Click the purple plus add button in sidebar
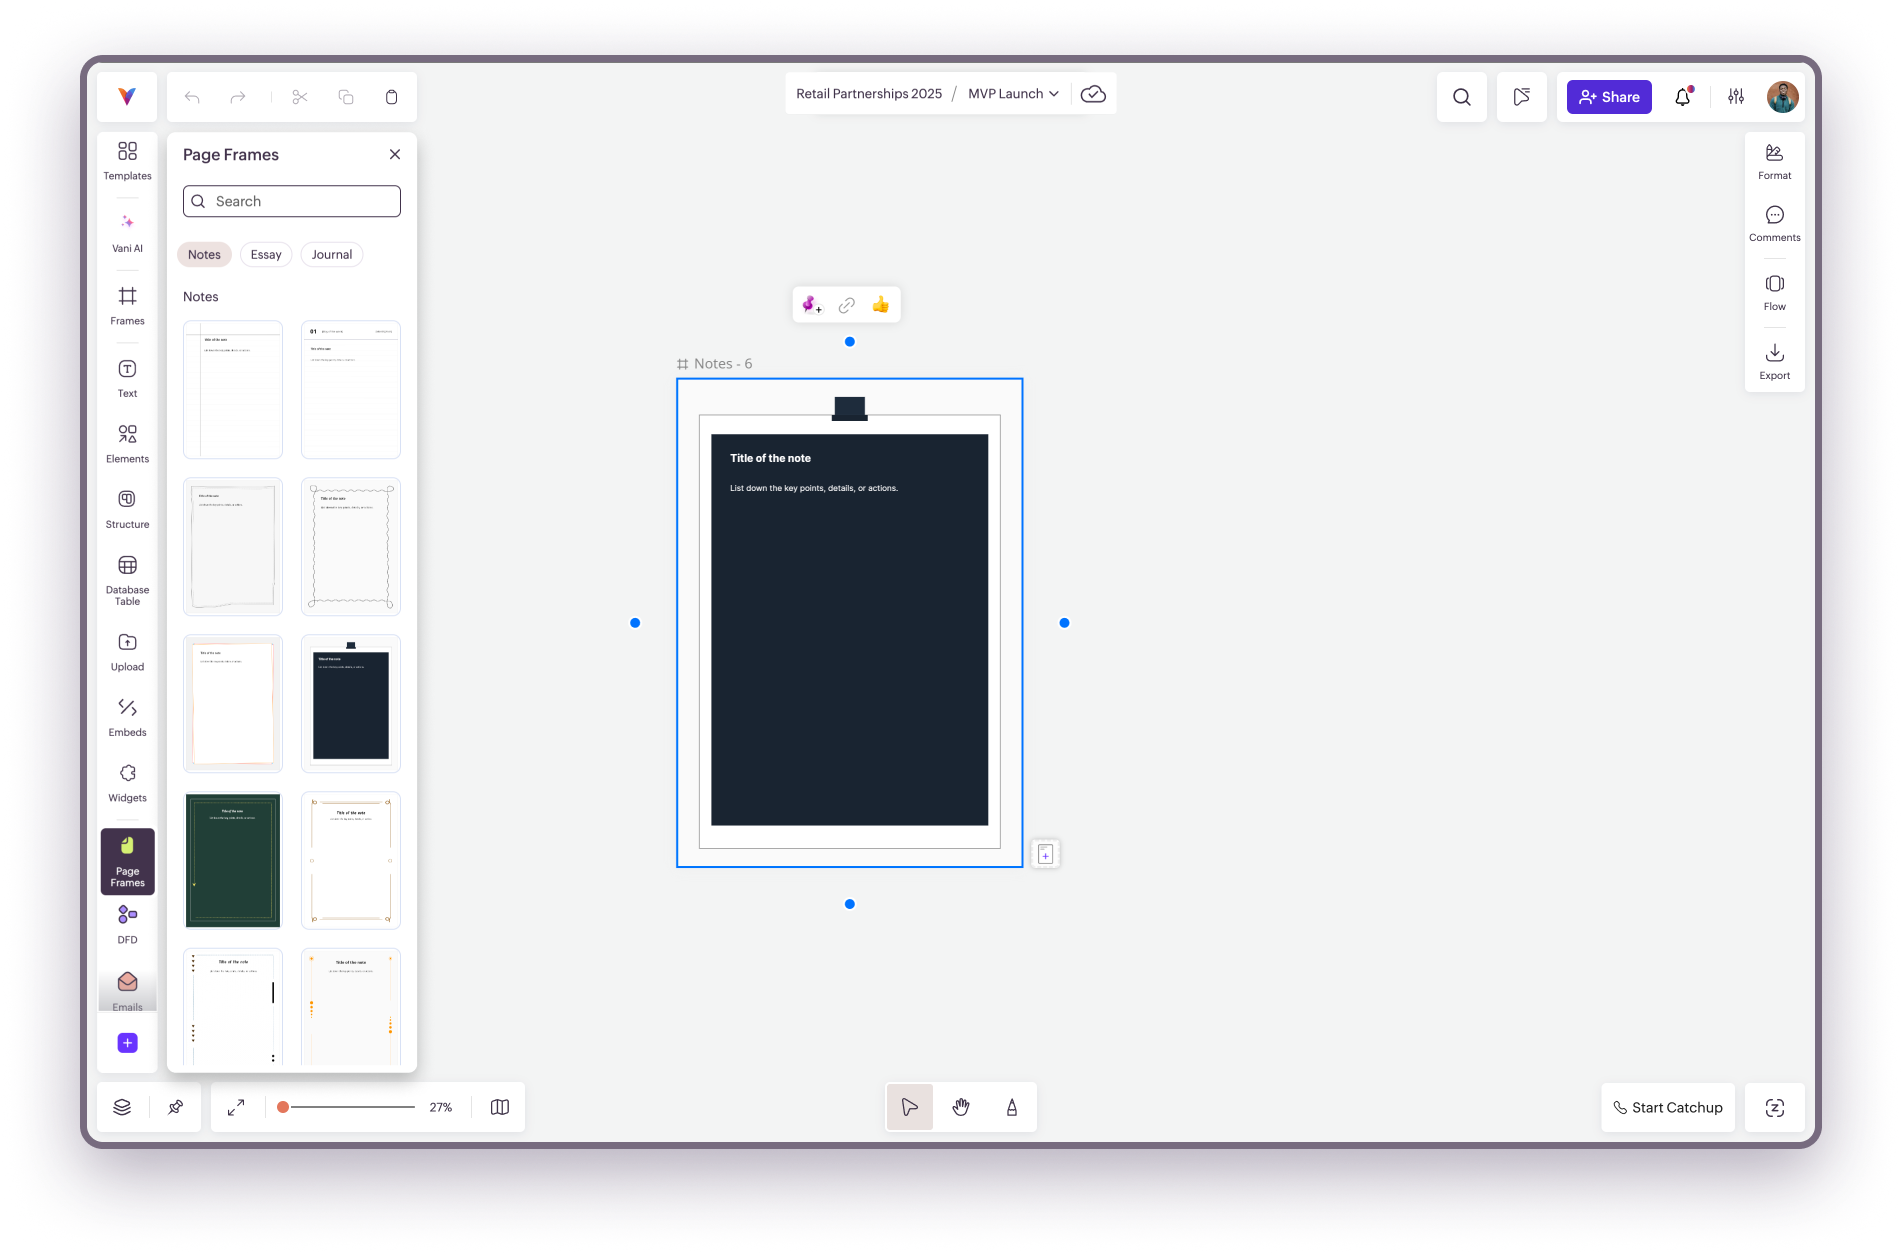The image size is (1902, 1254). (x=127, y=1043)
